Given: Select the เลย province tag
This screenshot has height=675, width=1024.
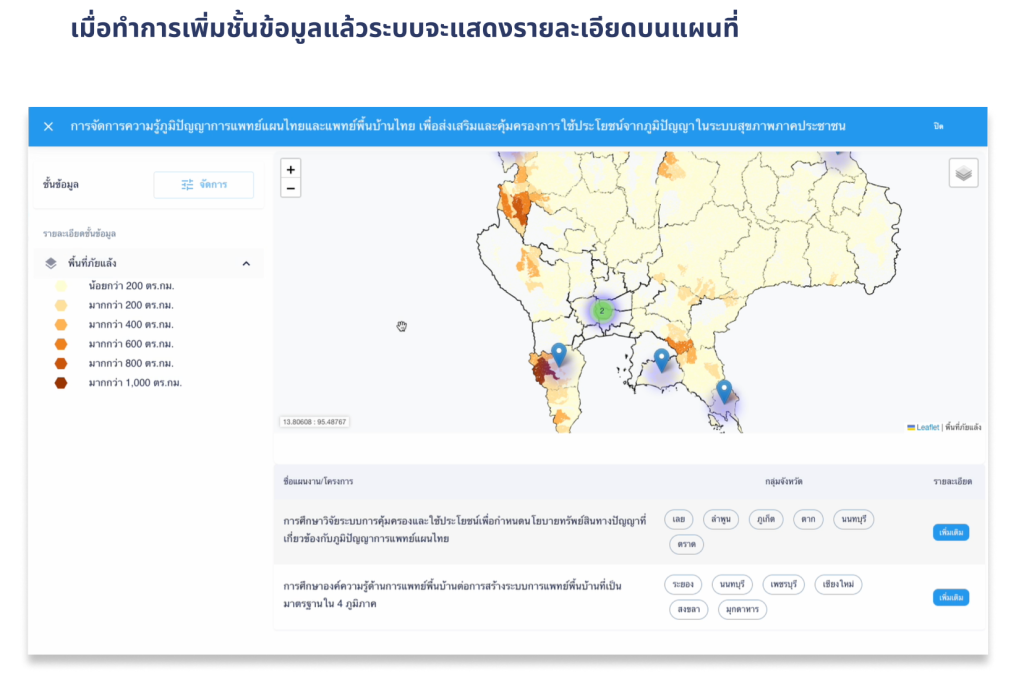Looking at the screenshot, I should (x=678, y=519).
